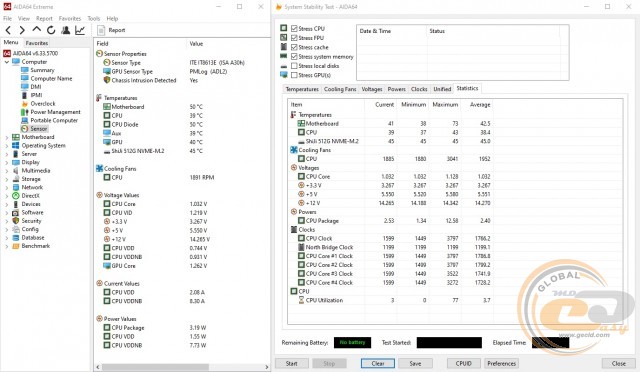Select the Overclock tree item
The image size is (640, 372).
tap(43, 103)
